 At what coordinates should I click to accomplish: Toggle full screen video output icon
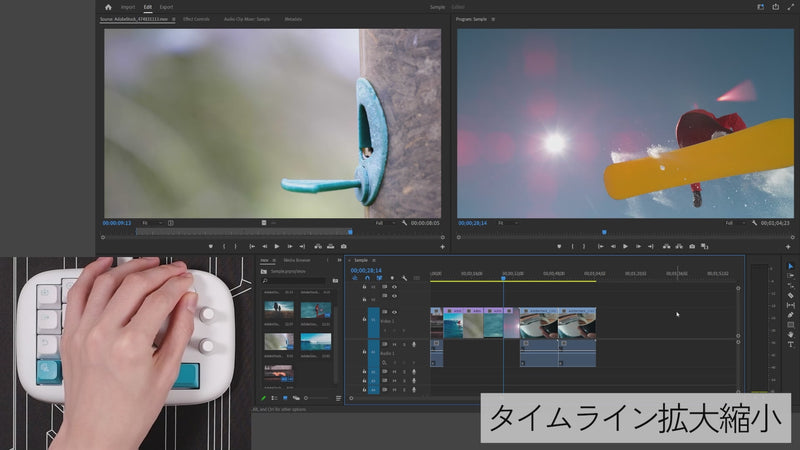pyautogui.click(x=790, y=7)
